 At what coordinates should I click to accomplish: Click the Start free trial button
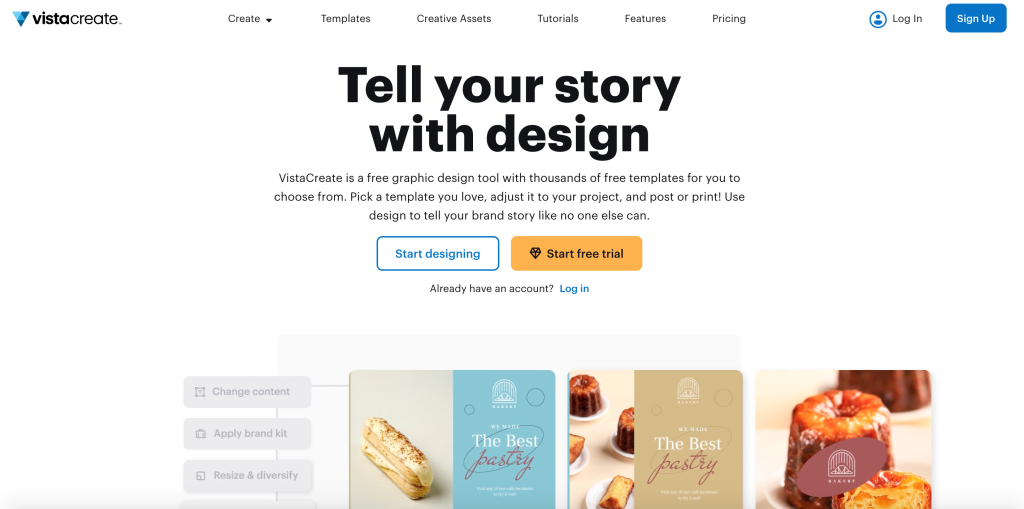pyautogui.click(x=576, y=254)
